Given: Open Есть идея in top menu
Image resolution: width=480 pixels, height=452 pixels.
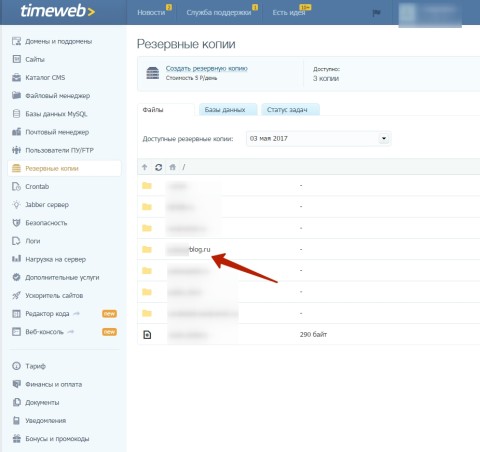Looking at the screenshot, I should (x=289, y=12).
